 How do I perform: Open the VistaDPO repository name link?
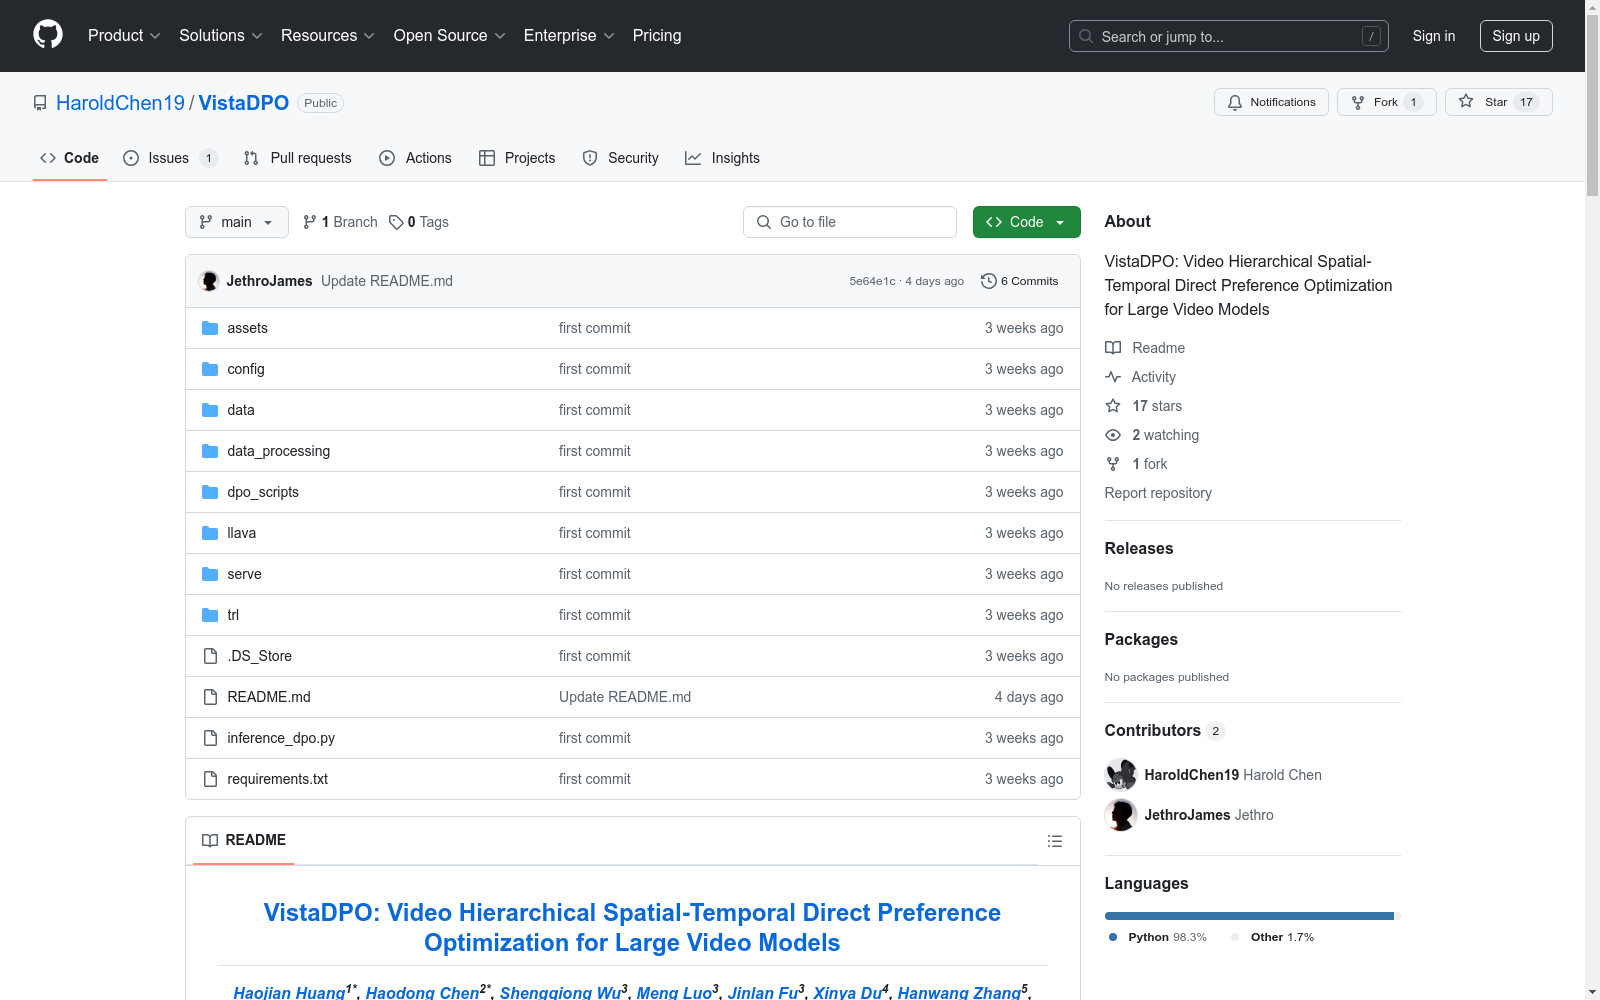click(244, 103)
